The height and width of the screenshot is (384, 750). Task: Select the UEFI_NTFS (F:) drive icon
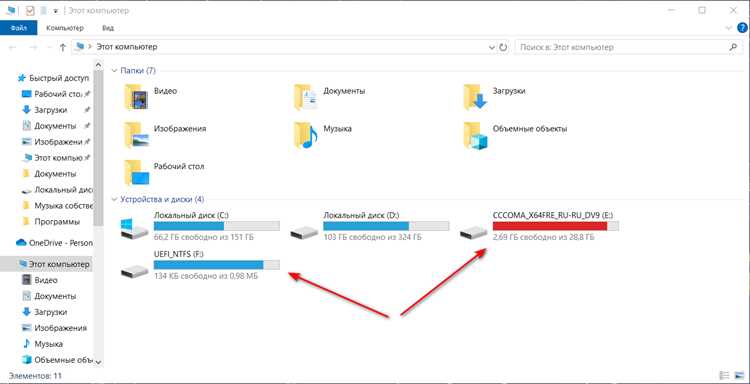[x=134, y=271]
